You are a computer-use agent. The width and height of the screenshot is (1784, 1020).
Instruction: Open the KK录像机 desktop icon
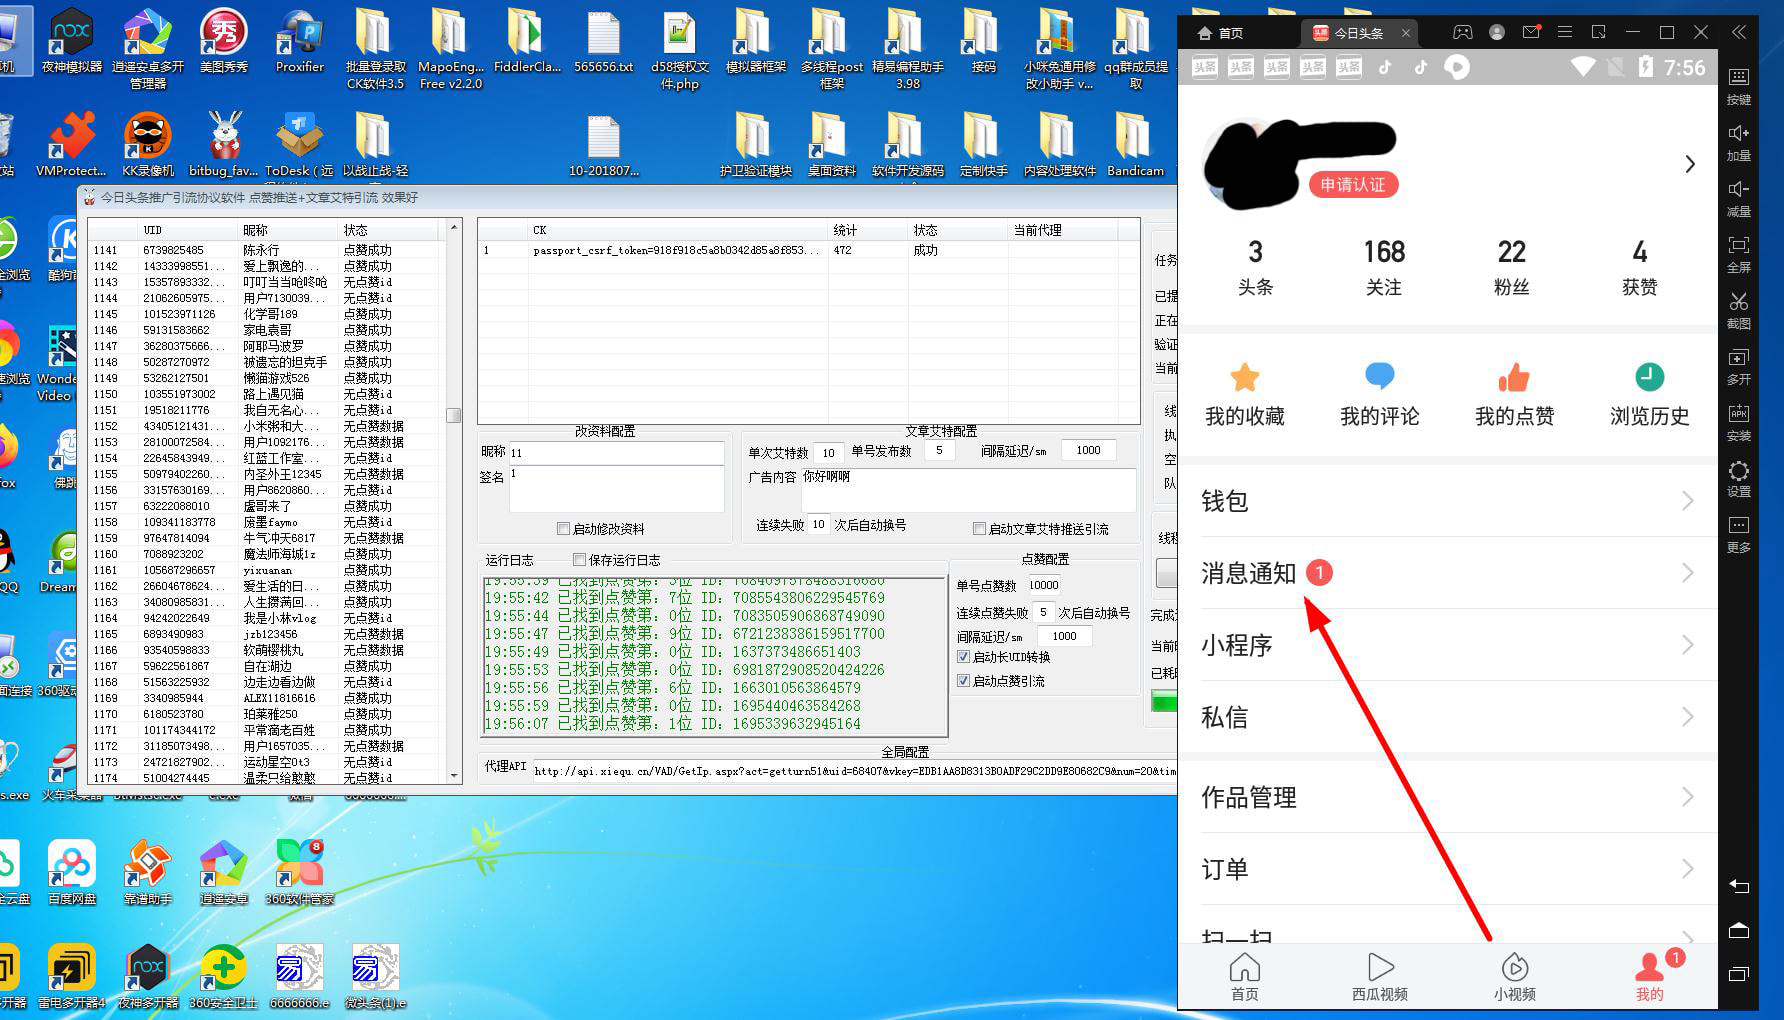pos(148,144)
